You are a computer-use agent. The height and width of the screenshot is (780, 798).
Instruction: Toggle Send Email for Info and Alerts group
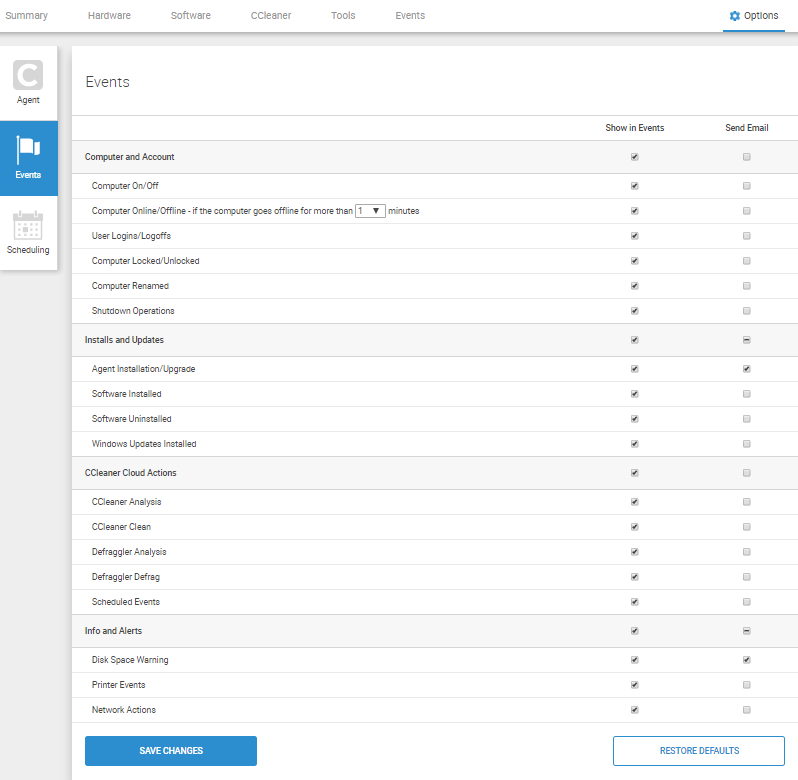click(x=747, y=630)
